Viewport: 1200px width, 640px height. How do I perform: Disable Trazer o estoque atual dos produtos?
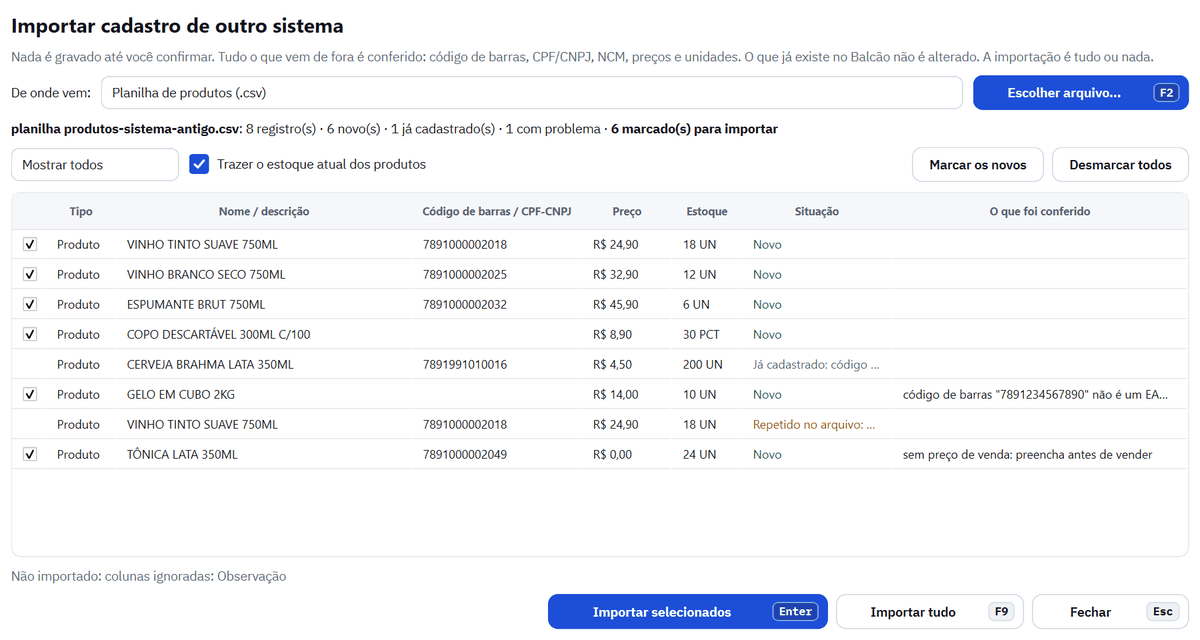(x=199, y=164)
